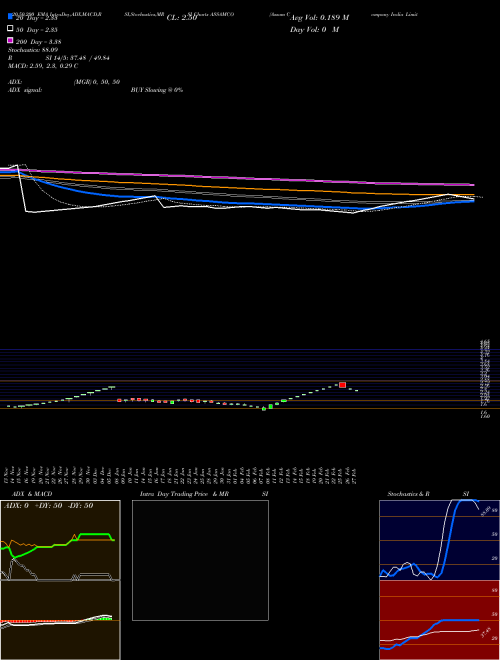Click the SI 14/3: 37.48 / 49.84 reading
Image resolution: width=500 pixels, height=660 pixels.
coord(78,58)
